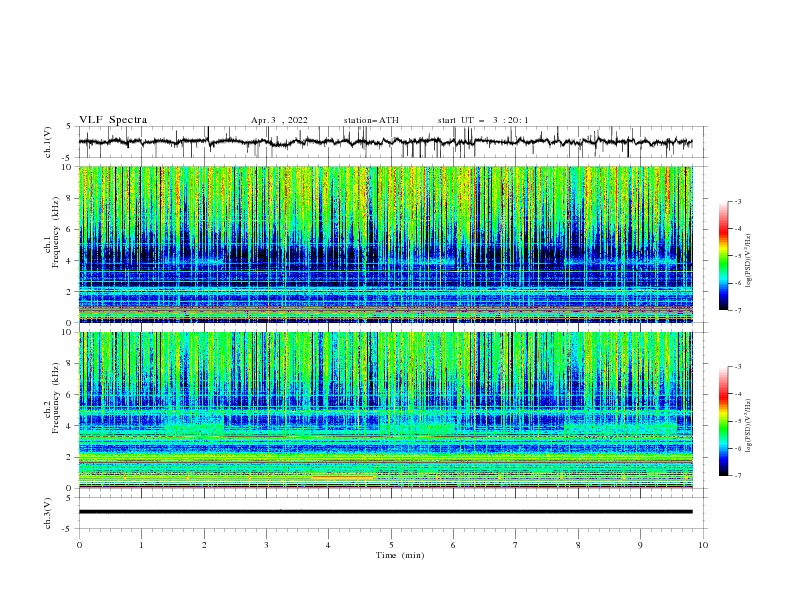Click the log(PSD) label beside ch.2 color bar

pos(749,425)
